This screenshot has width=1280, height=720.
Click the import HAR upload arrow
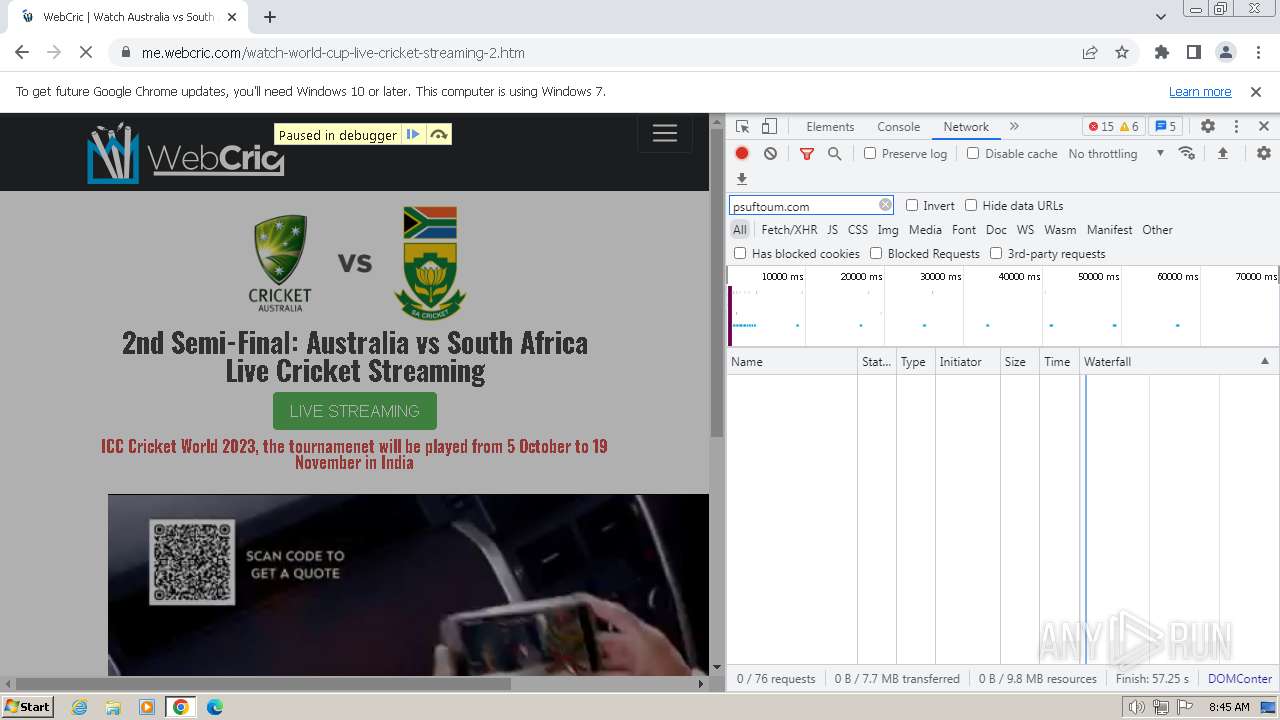1222,154
